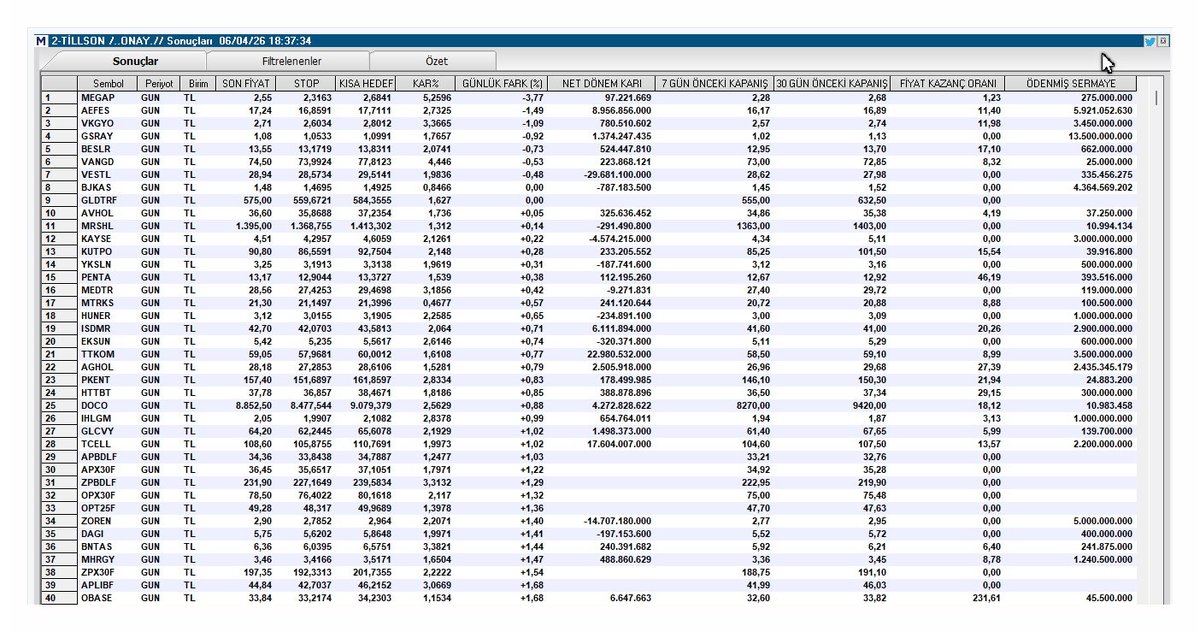Click the MHRGY symbol cell
The image size is (1200, 632).
tap(108, 559)
